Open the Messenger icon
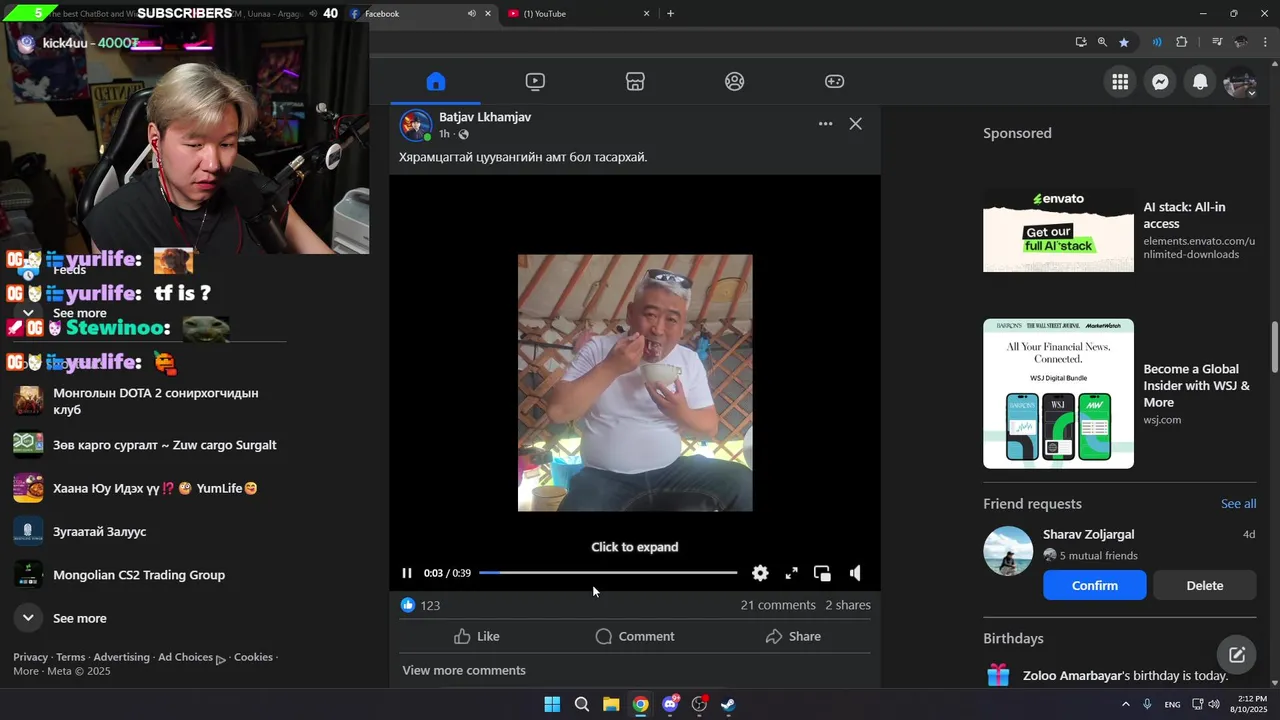1280x720 pixels. [1160, 82]
